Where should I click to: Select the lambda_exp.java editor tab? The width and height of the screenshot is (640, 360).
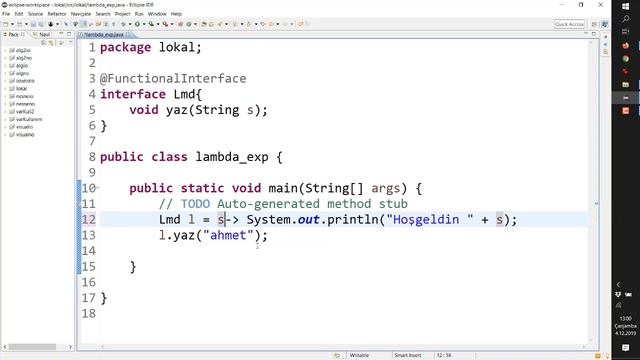[104, 35]
